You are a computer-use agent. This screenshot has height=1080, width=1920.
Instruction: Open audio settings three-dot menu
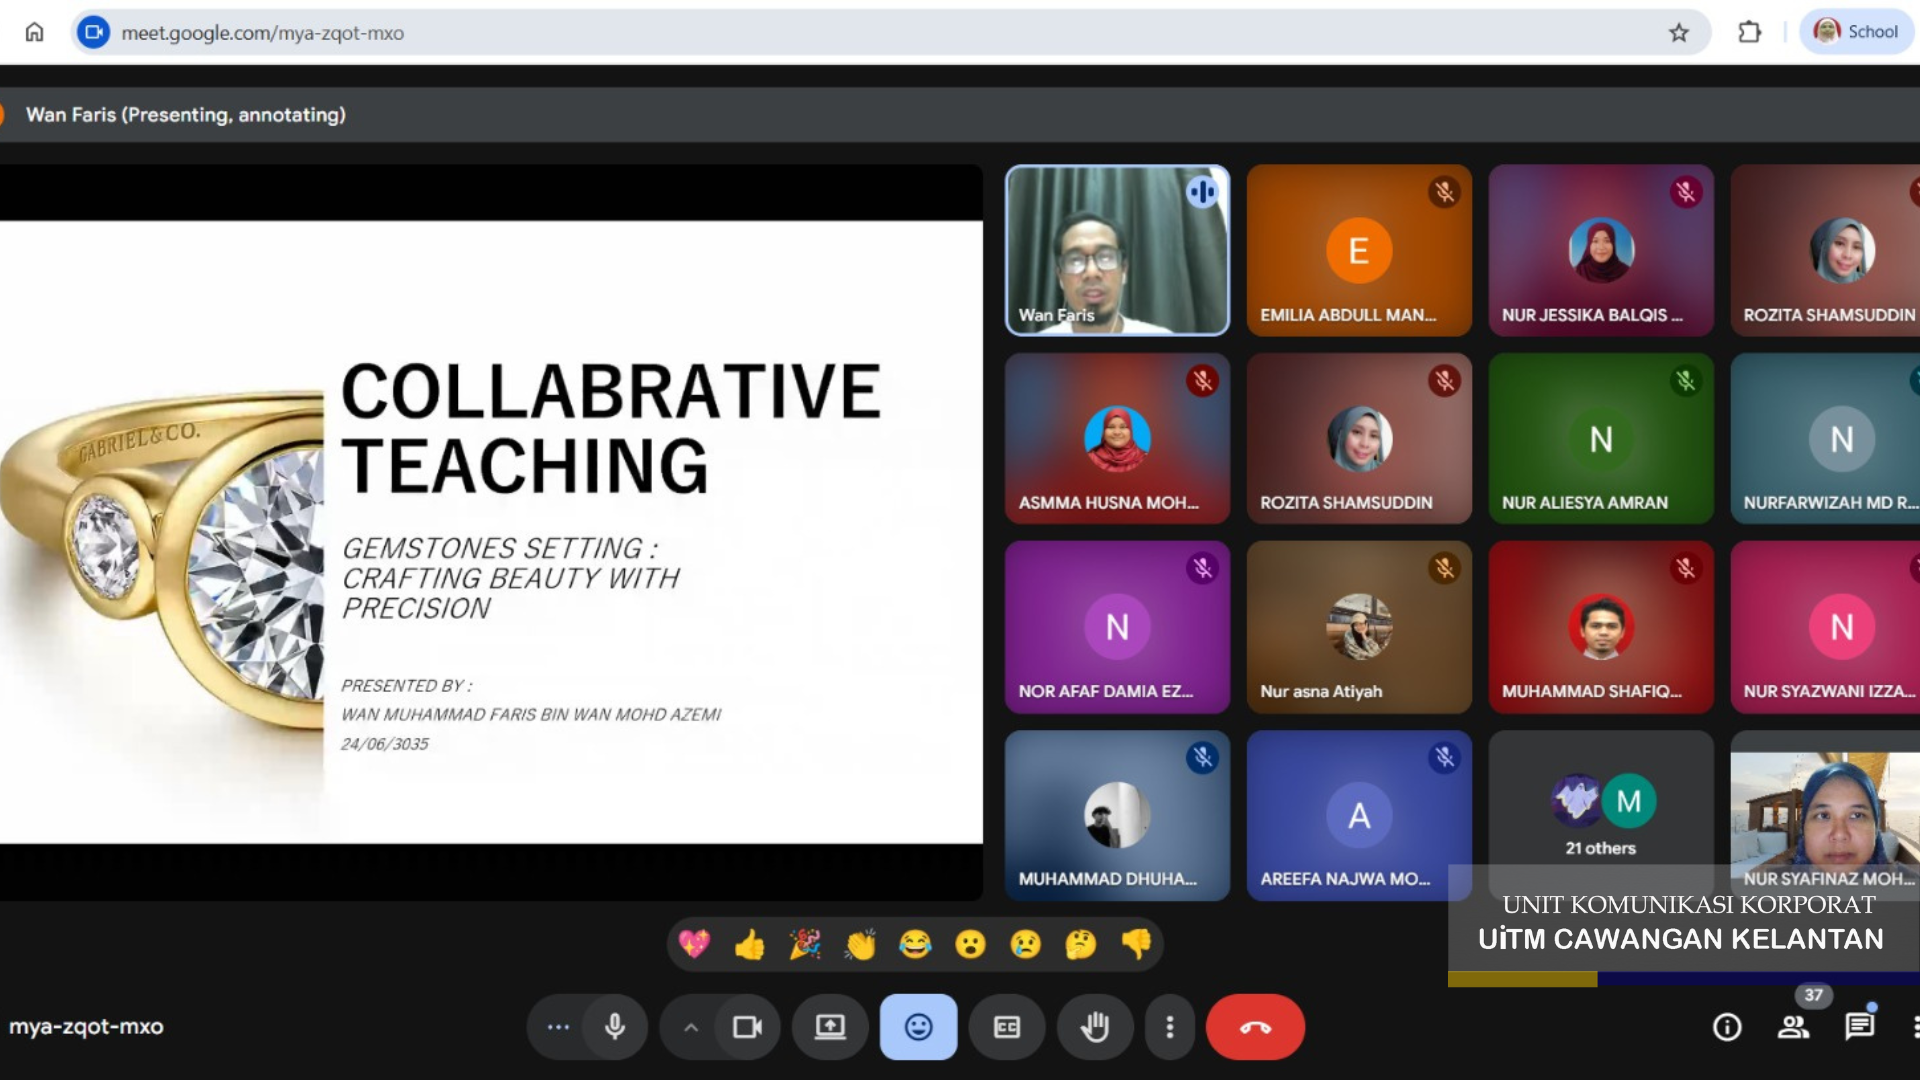(x=558, y=1027)
